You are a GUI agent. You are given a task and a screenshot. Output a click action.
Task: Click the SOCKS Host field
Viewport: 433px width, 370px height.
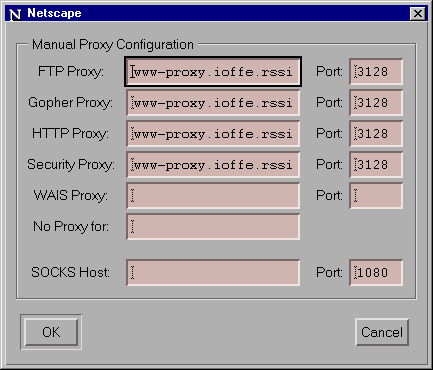click(213, 273)
